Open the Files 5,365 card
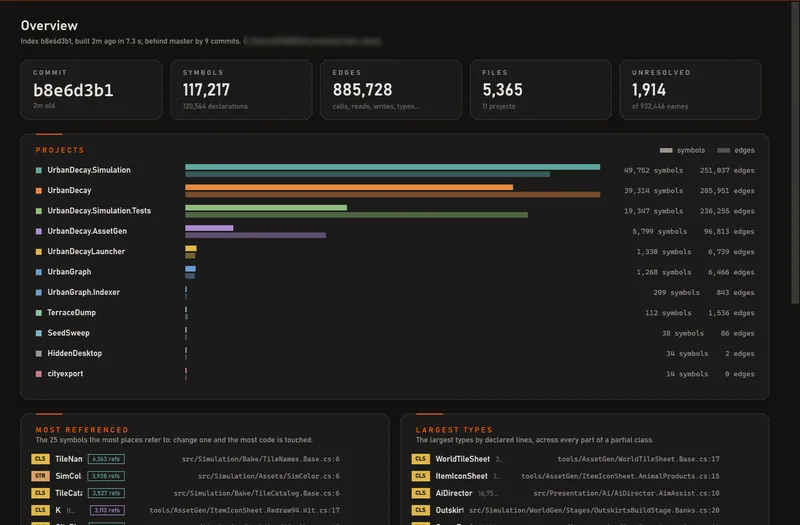 (x=541, y=90)
